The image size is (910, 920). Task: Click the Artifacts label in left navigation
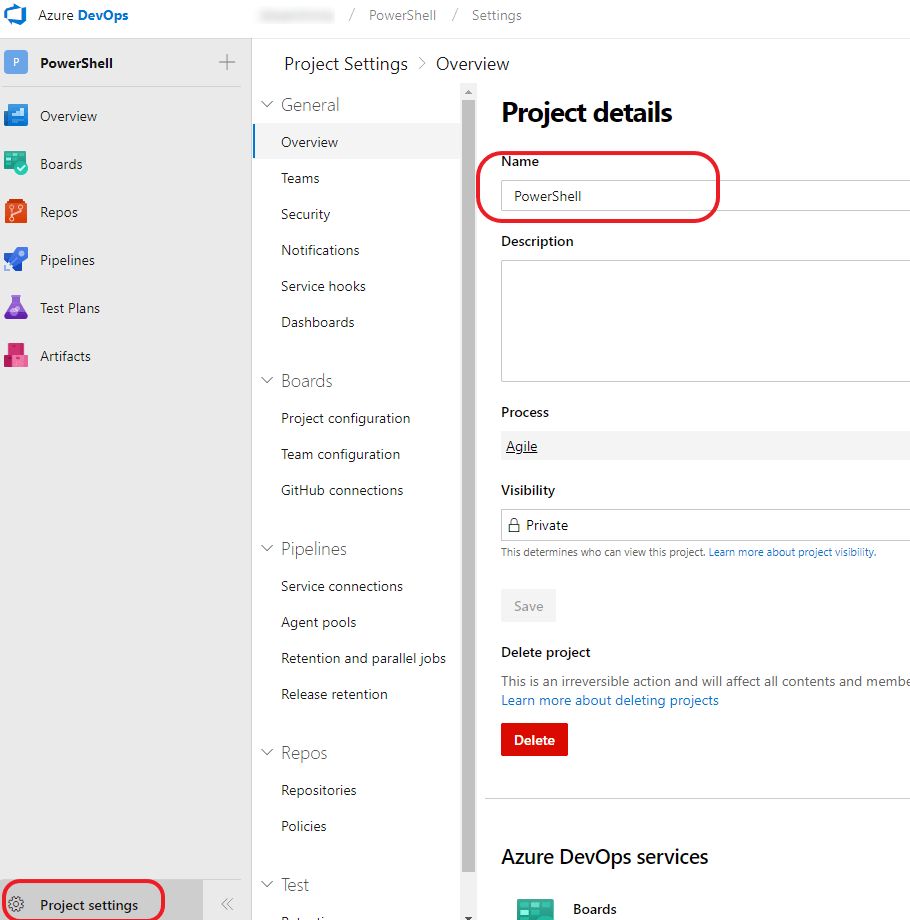(x=65, y=356)
